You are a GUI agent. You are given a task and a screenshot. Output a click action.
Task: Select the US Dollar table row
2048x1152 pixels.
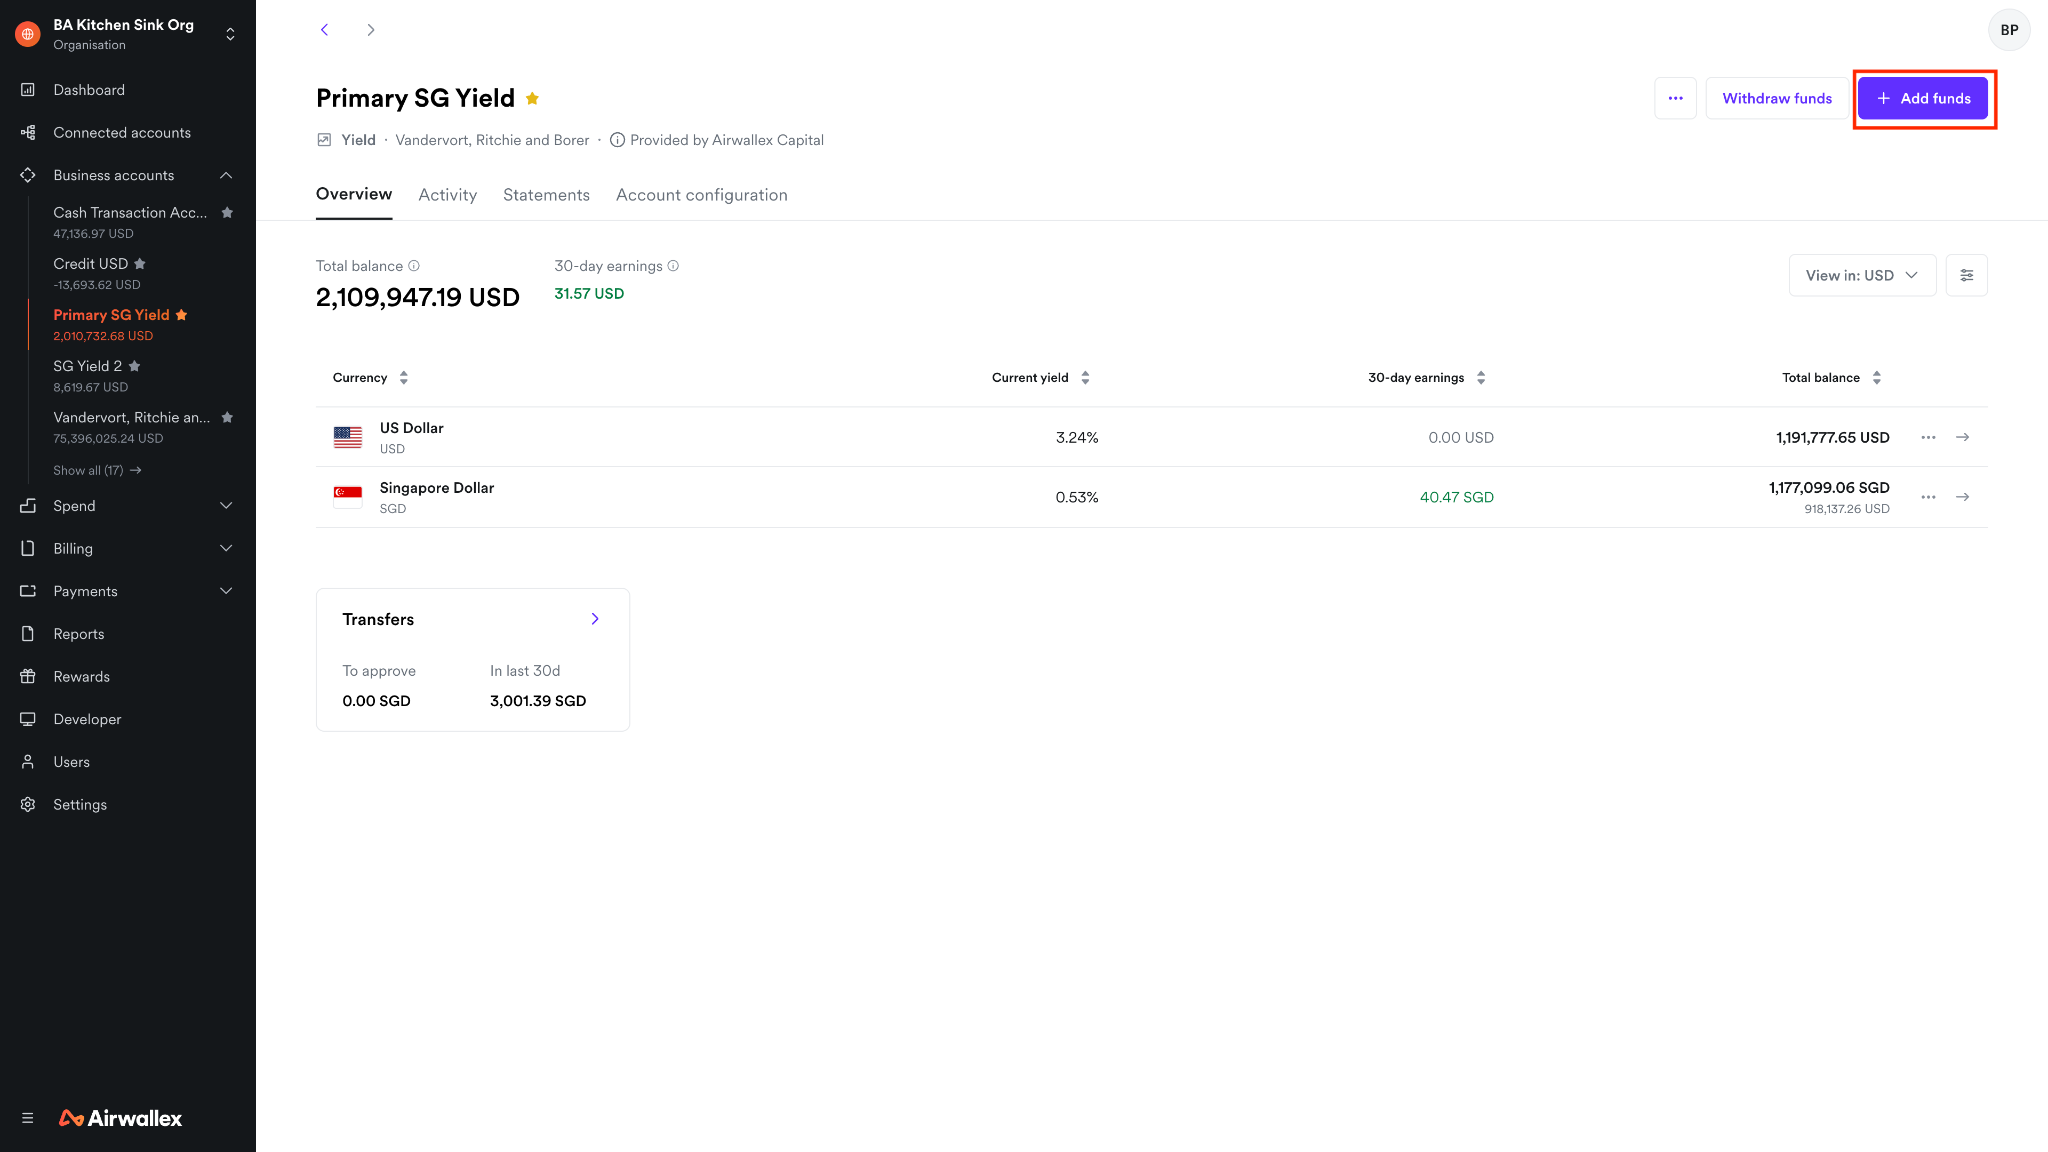(1152, 437)
